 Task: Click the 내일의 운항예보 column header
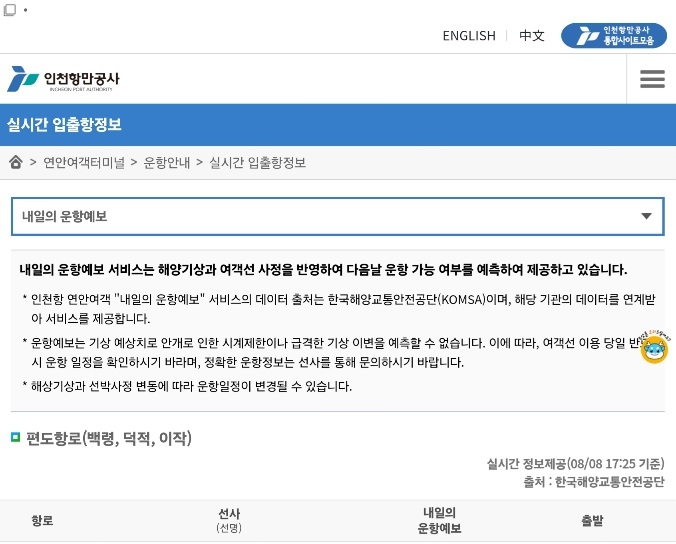[x=439, y=520]
